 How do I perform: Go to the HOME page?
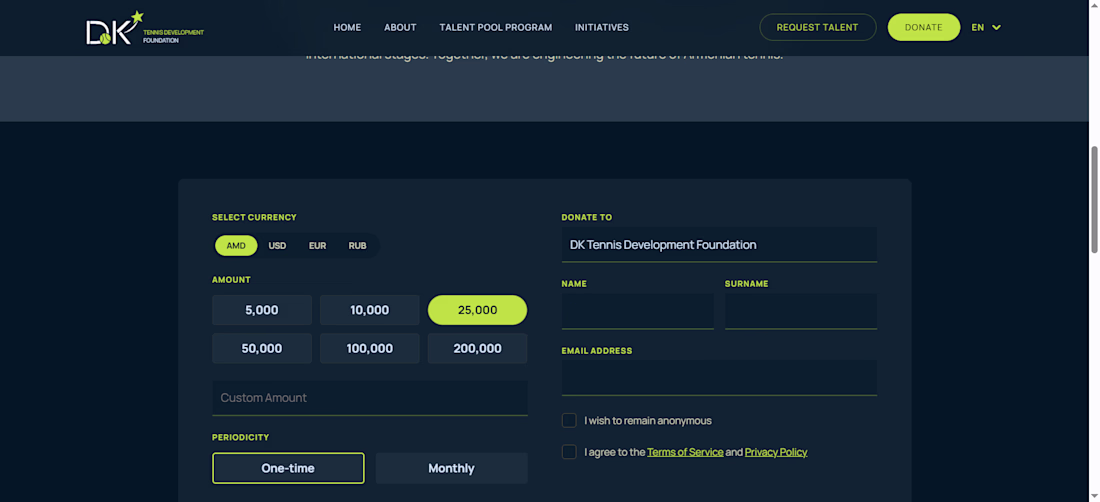point(347,27)
